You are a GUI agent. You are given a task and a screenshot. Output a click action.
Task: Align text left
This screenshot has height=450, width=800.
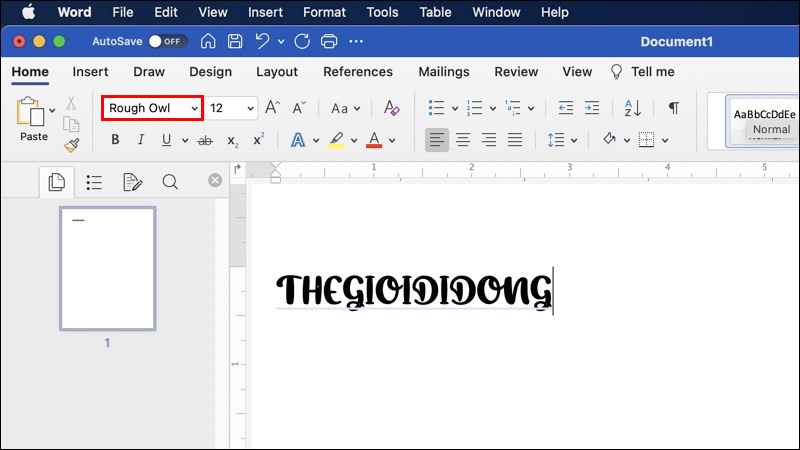click(437, 140)
